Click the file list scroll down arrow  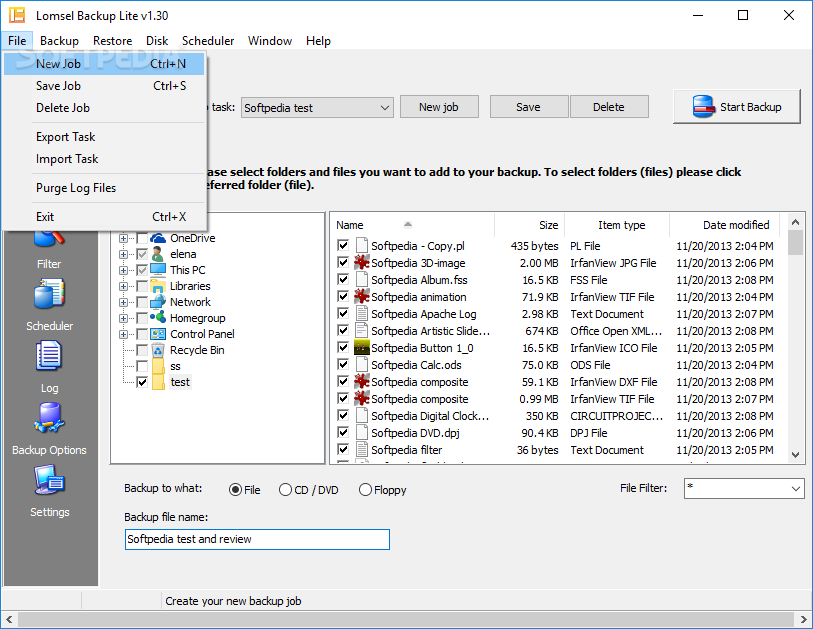tap(795, 455)
